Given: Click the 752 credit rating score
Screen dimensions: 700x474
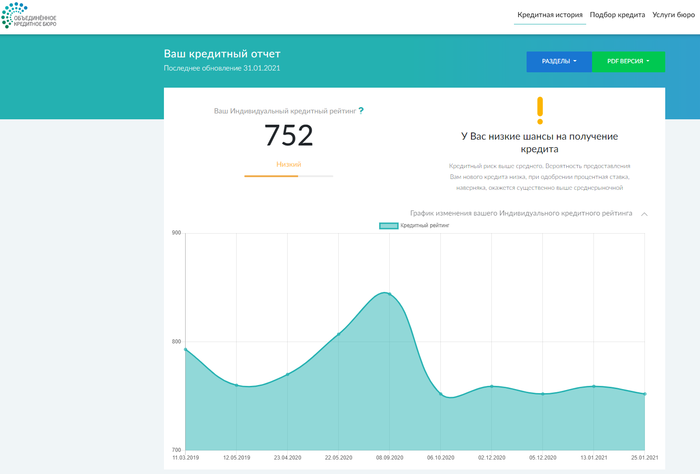Looking at the screenshot, I should tap(288, 137).
